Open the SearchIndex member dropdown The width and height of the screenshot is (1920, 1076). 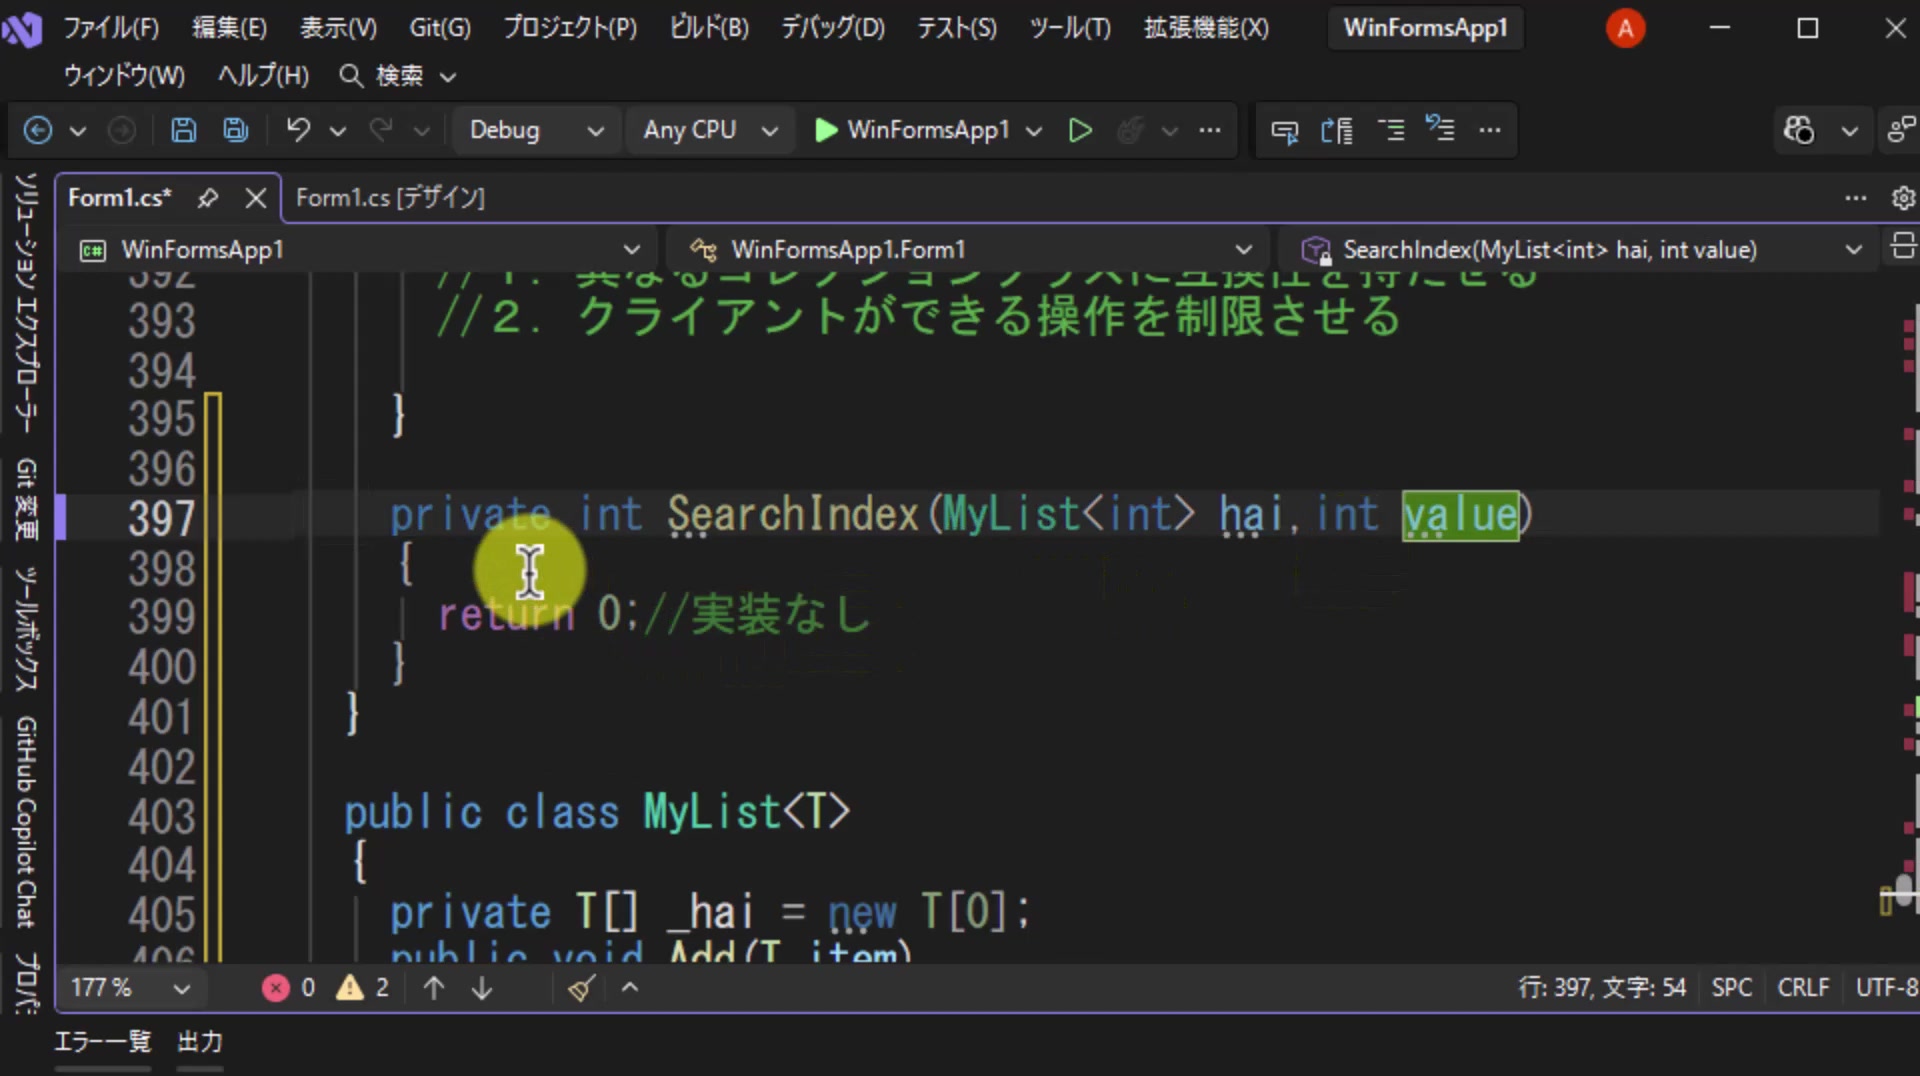[x=1583, y=249]
